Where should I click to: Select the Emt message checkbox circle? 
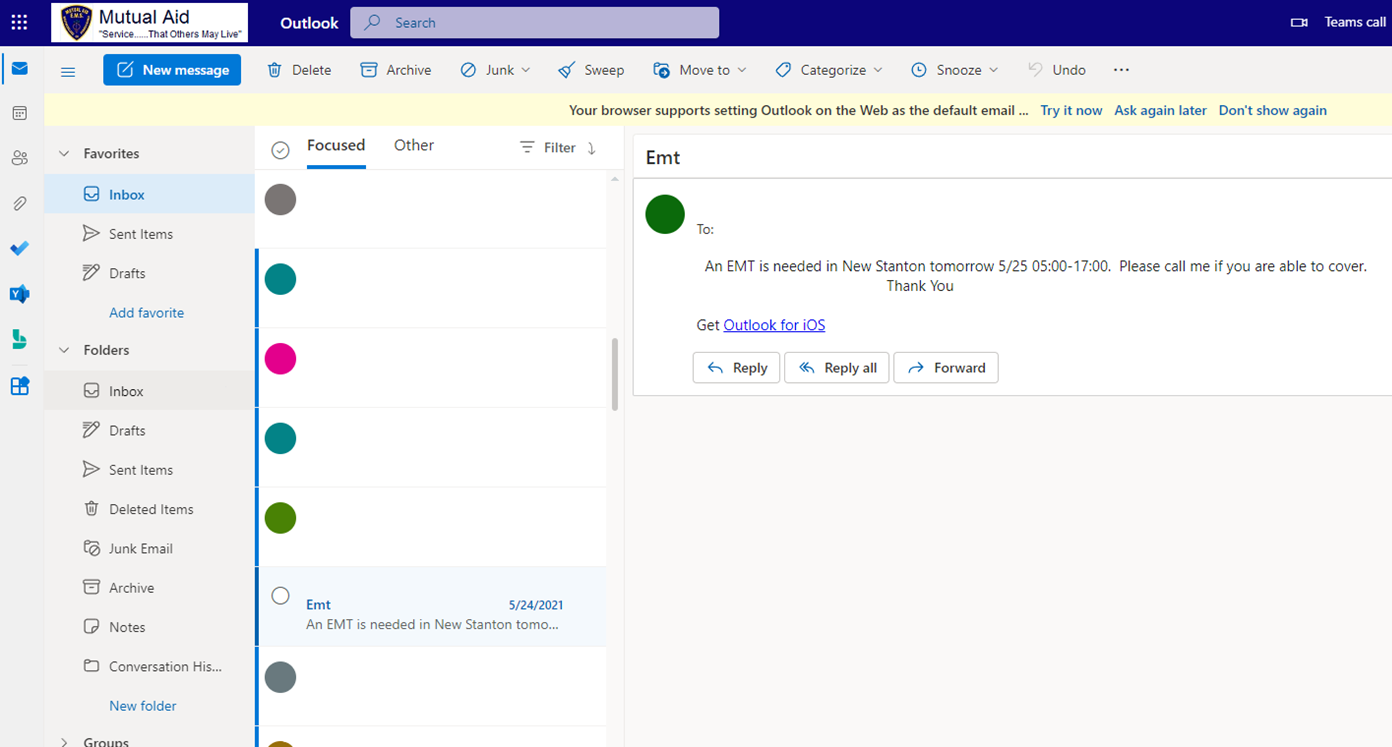coord(281,596)
